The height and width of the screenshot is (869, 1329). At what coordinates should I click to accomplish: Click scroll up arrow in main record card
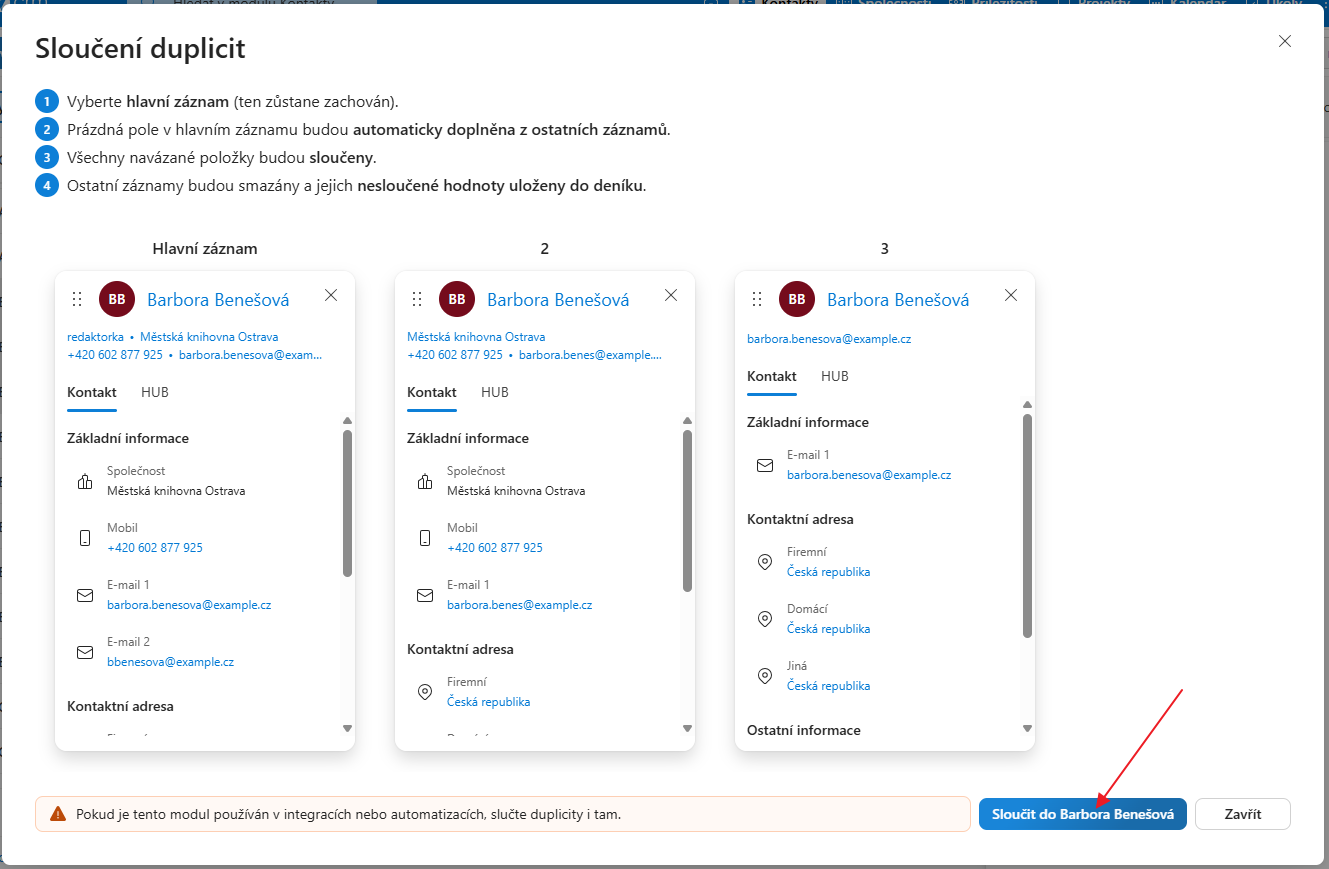coord(347,421)
